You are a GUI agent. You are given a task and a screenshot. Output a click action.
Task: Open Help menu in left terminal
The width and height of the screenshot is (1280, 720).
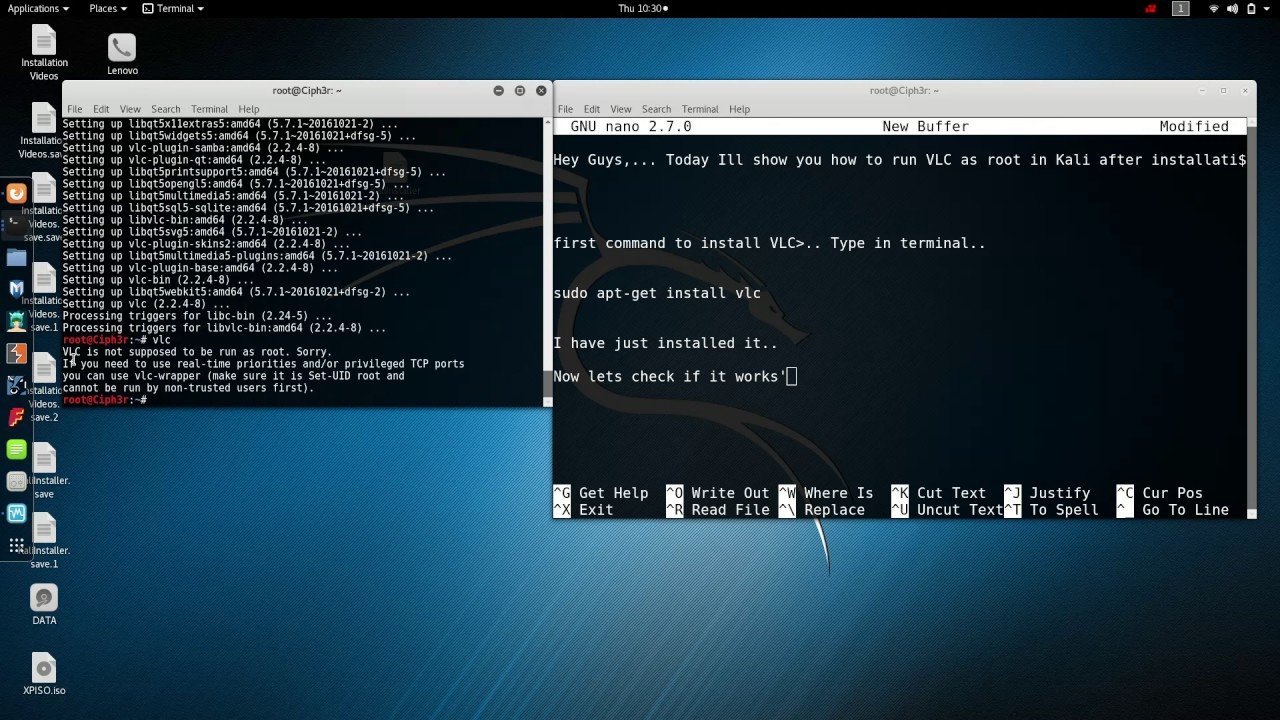(249, 109)
